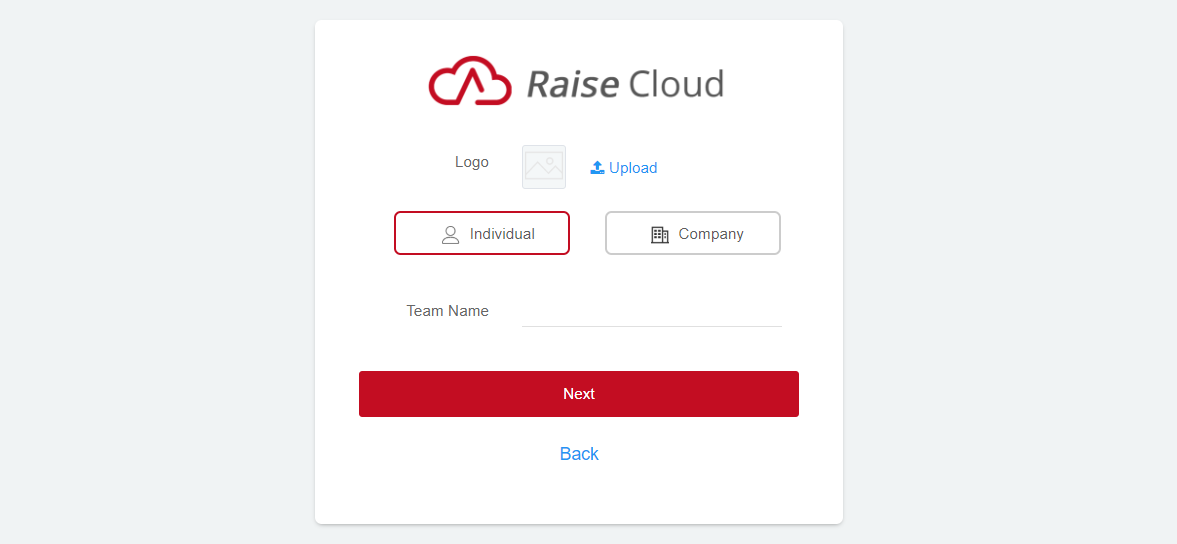Click the italic word Raise in header

(x=573, y=84)
